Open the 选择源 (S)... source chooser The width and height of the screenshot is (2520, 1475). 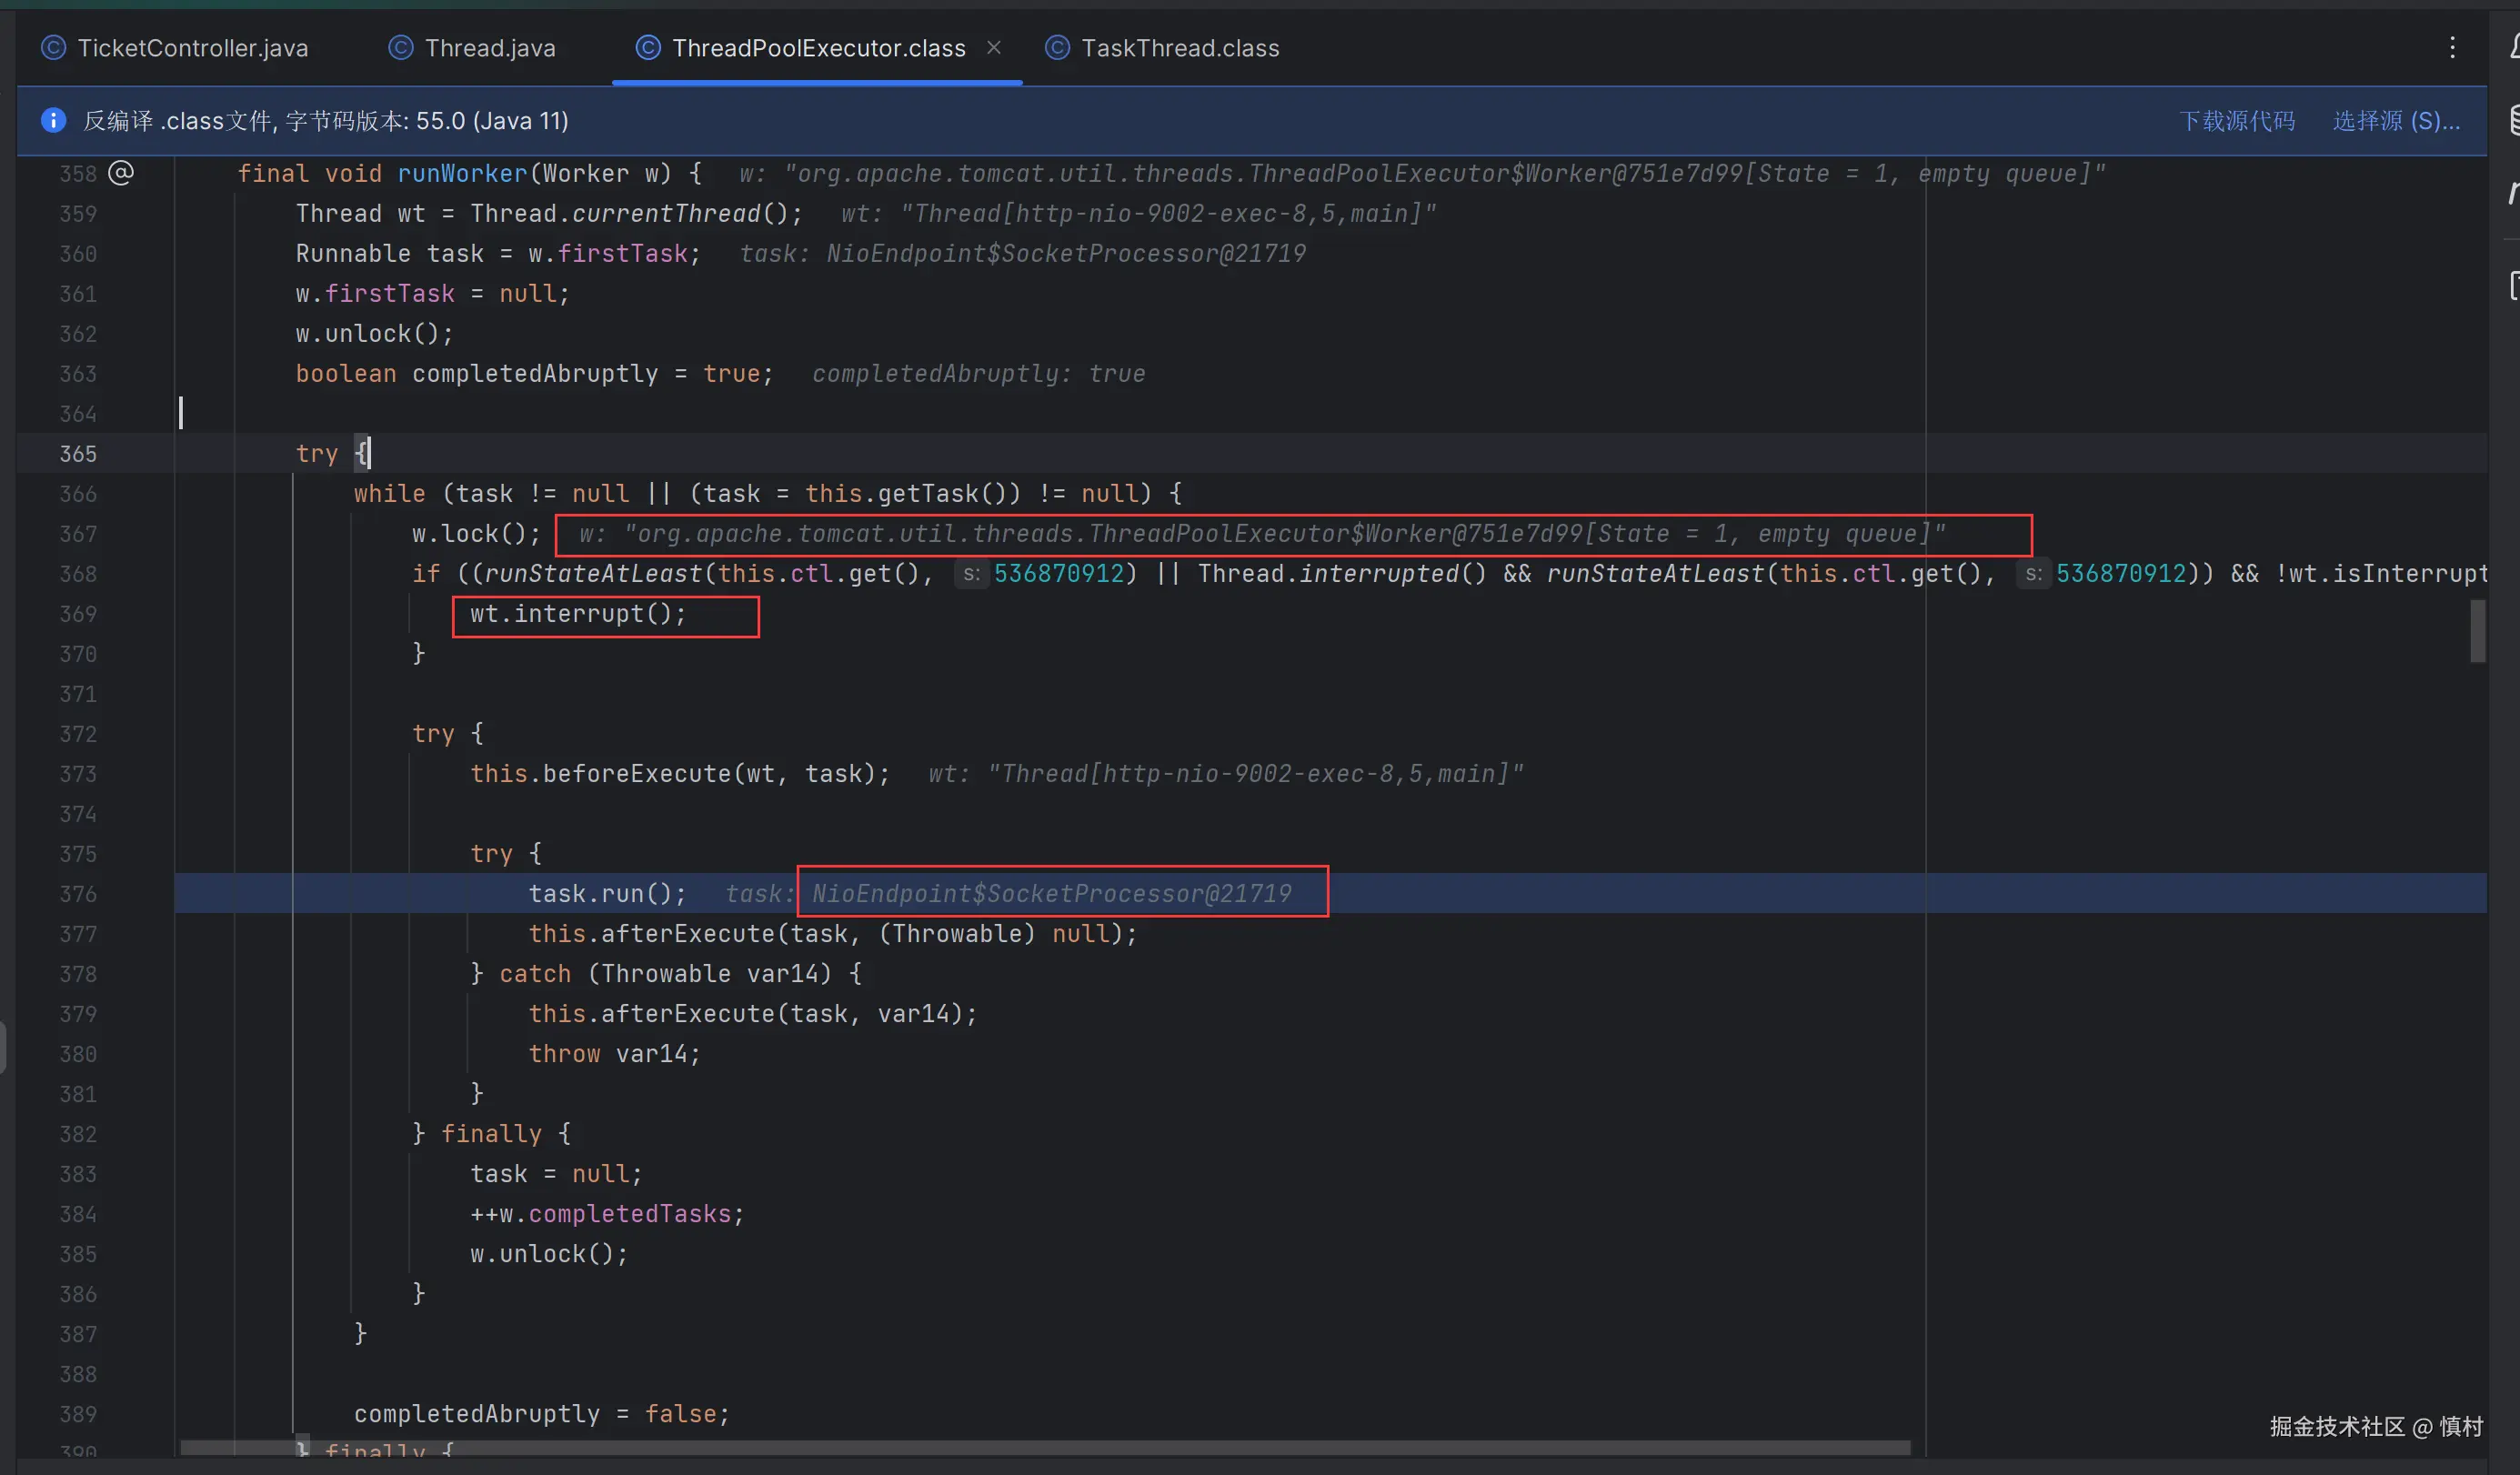point(2396,121)
